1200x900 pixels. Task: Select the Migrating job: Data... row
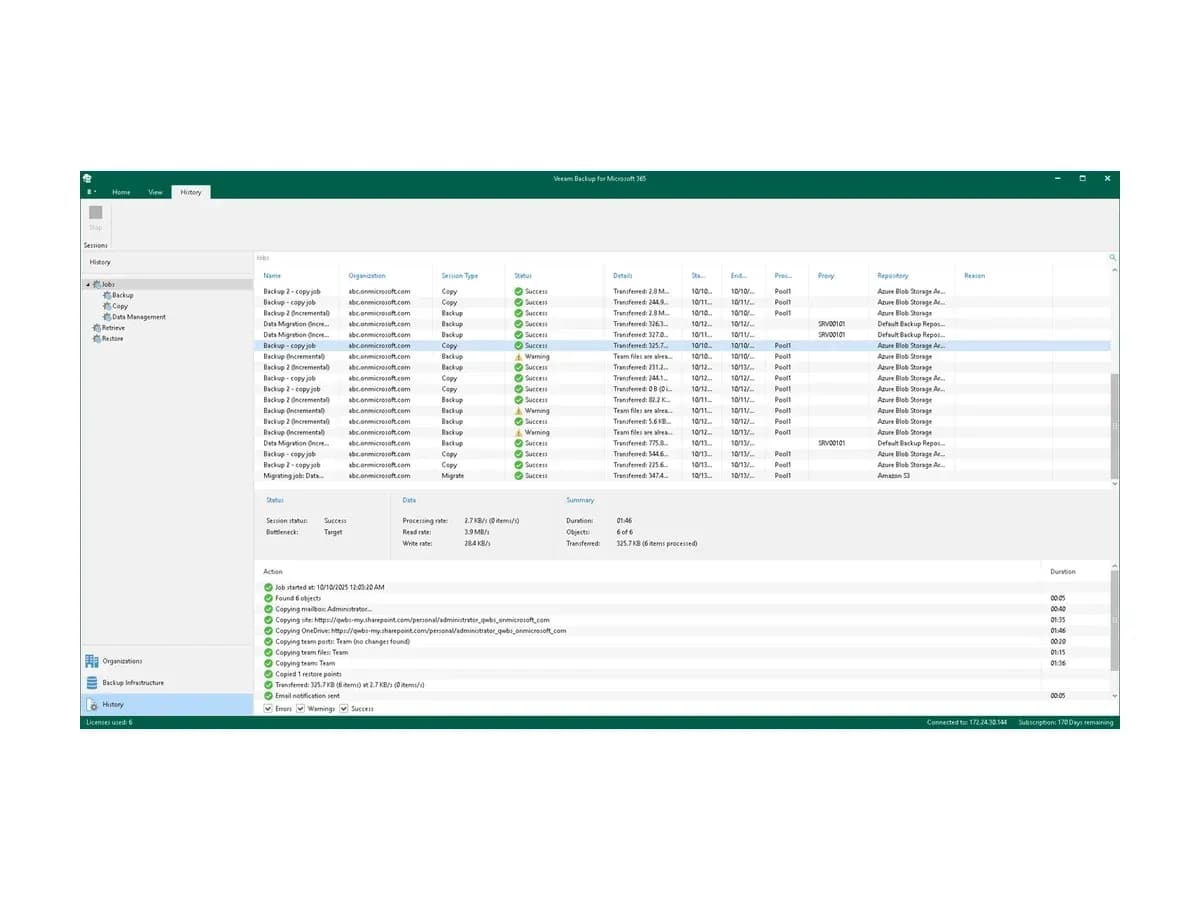tap(683, 476)
